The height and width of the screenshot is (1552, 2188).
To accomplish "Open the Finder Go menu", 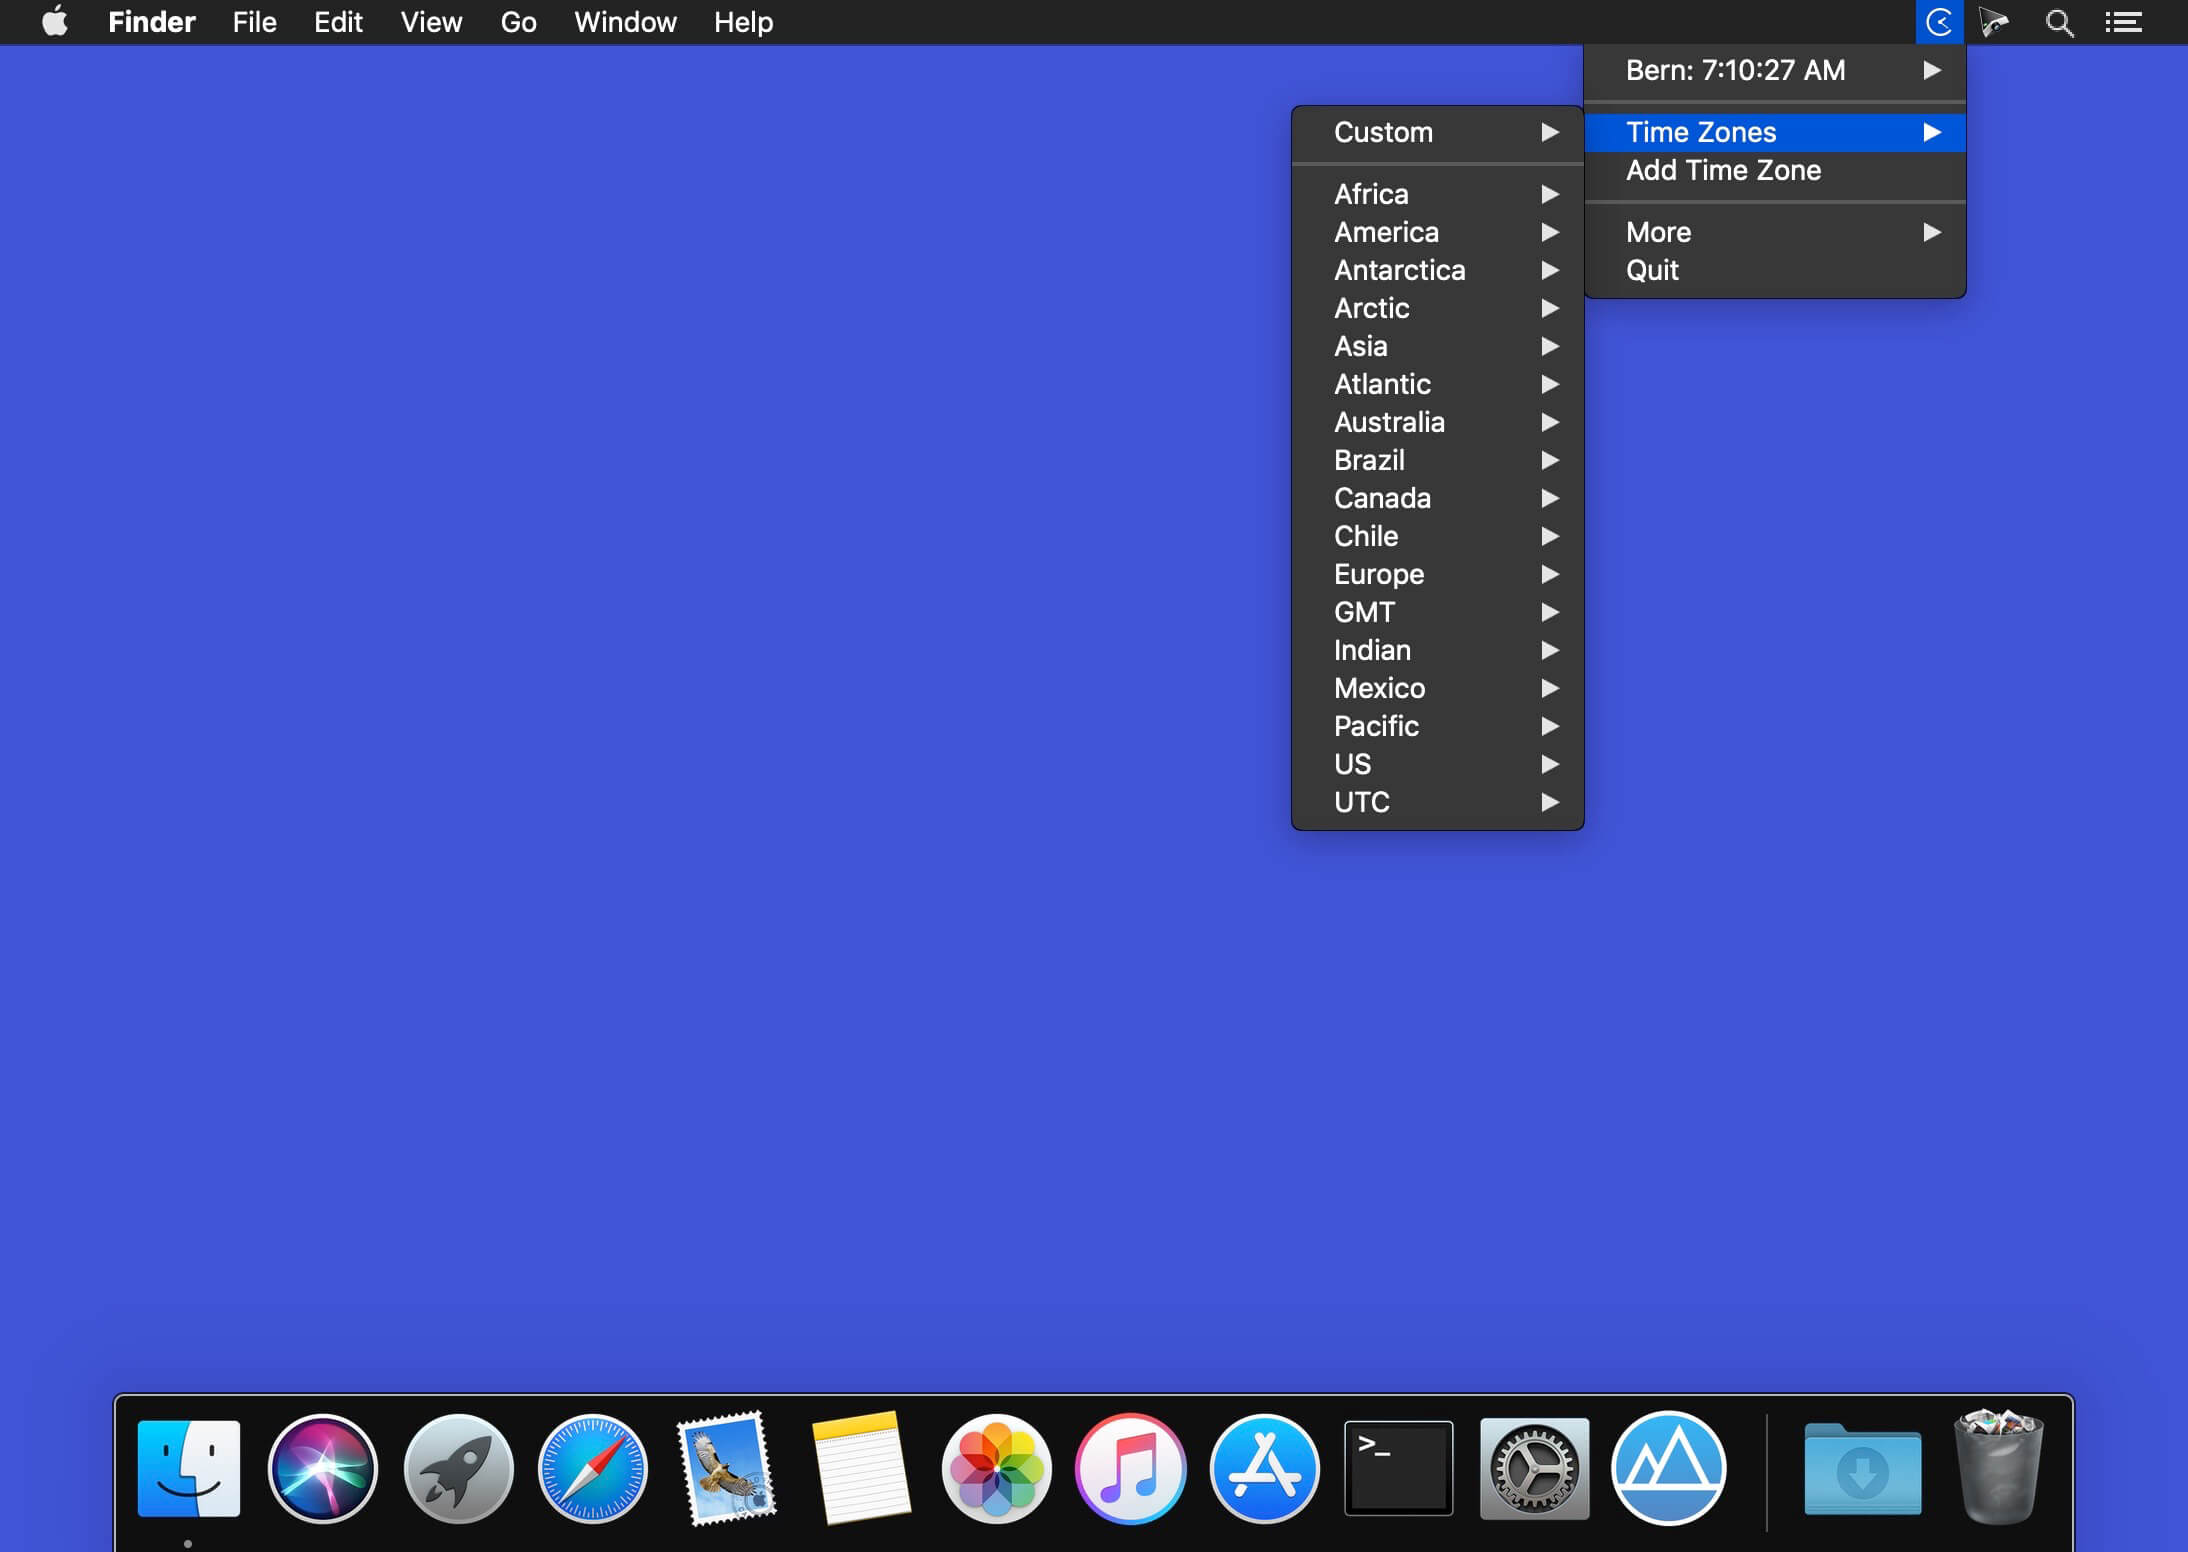I will tap(518, 22).
